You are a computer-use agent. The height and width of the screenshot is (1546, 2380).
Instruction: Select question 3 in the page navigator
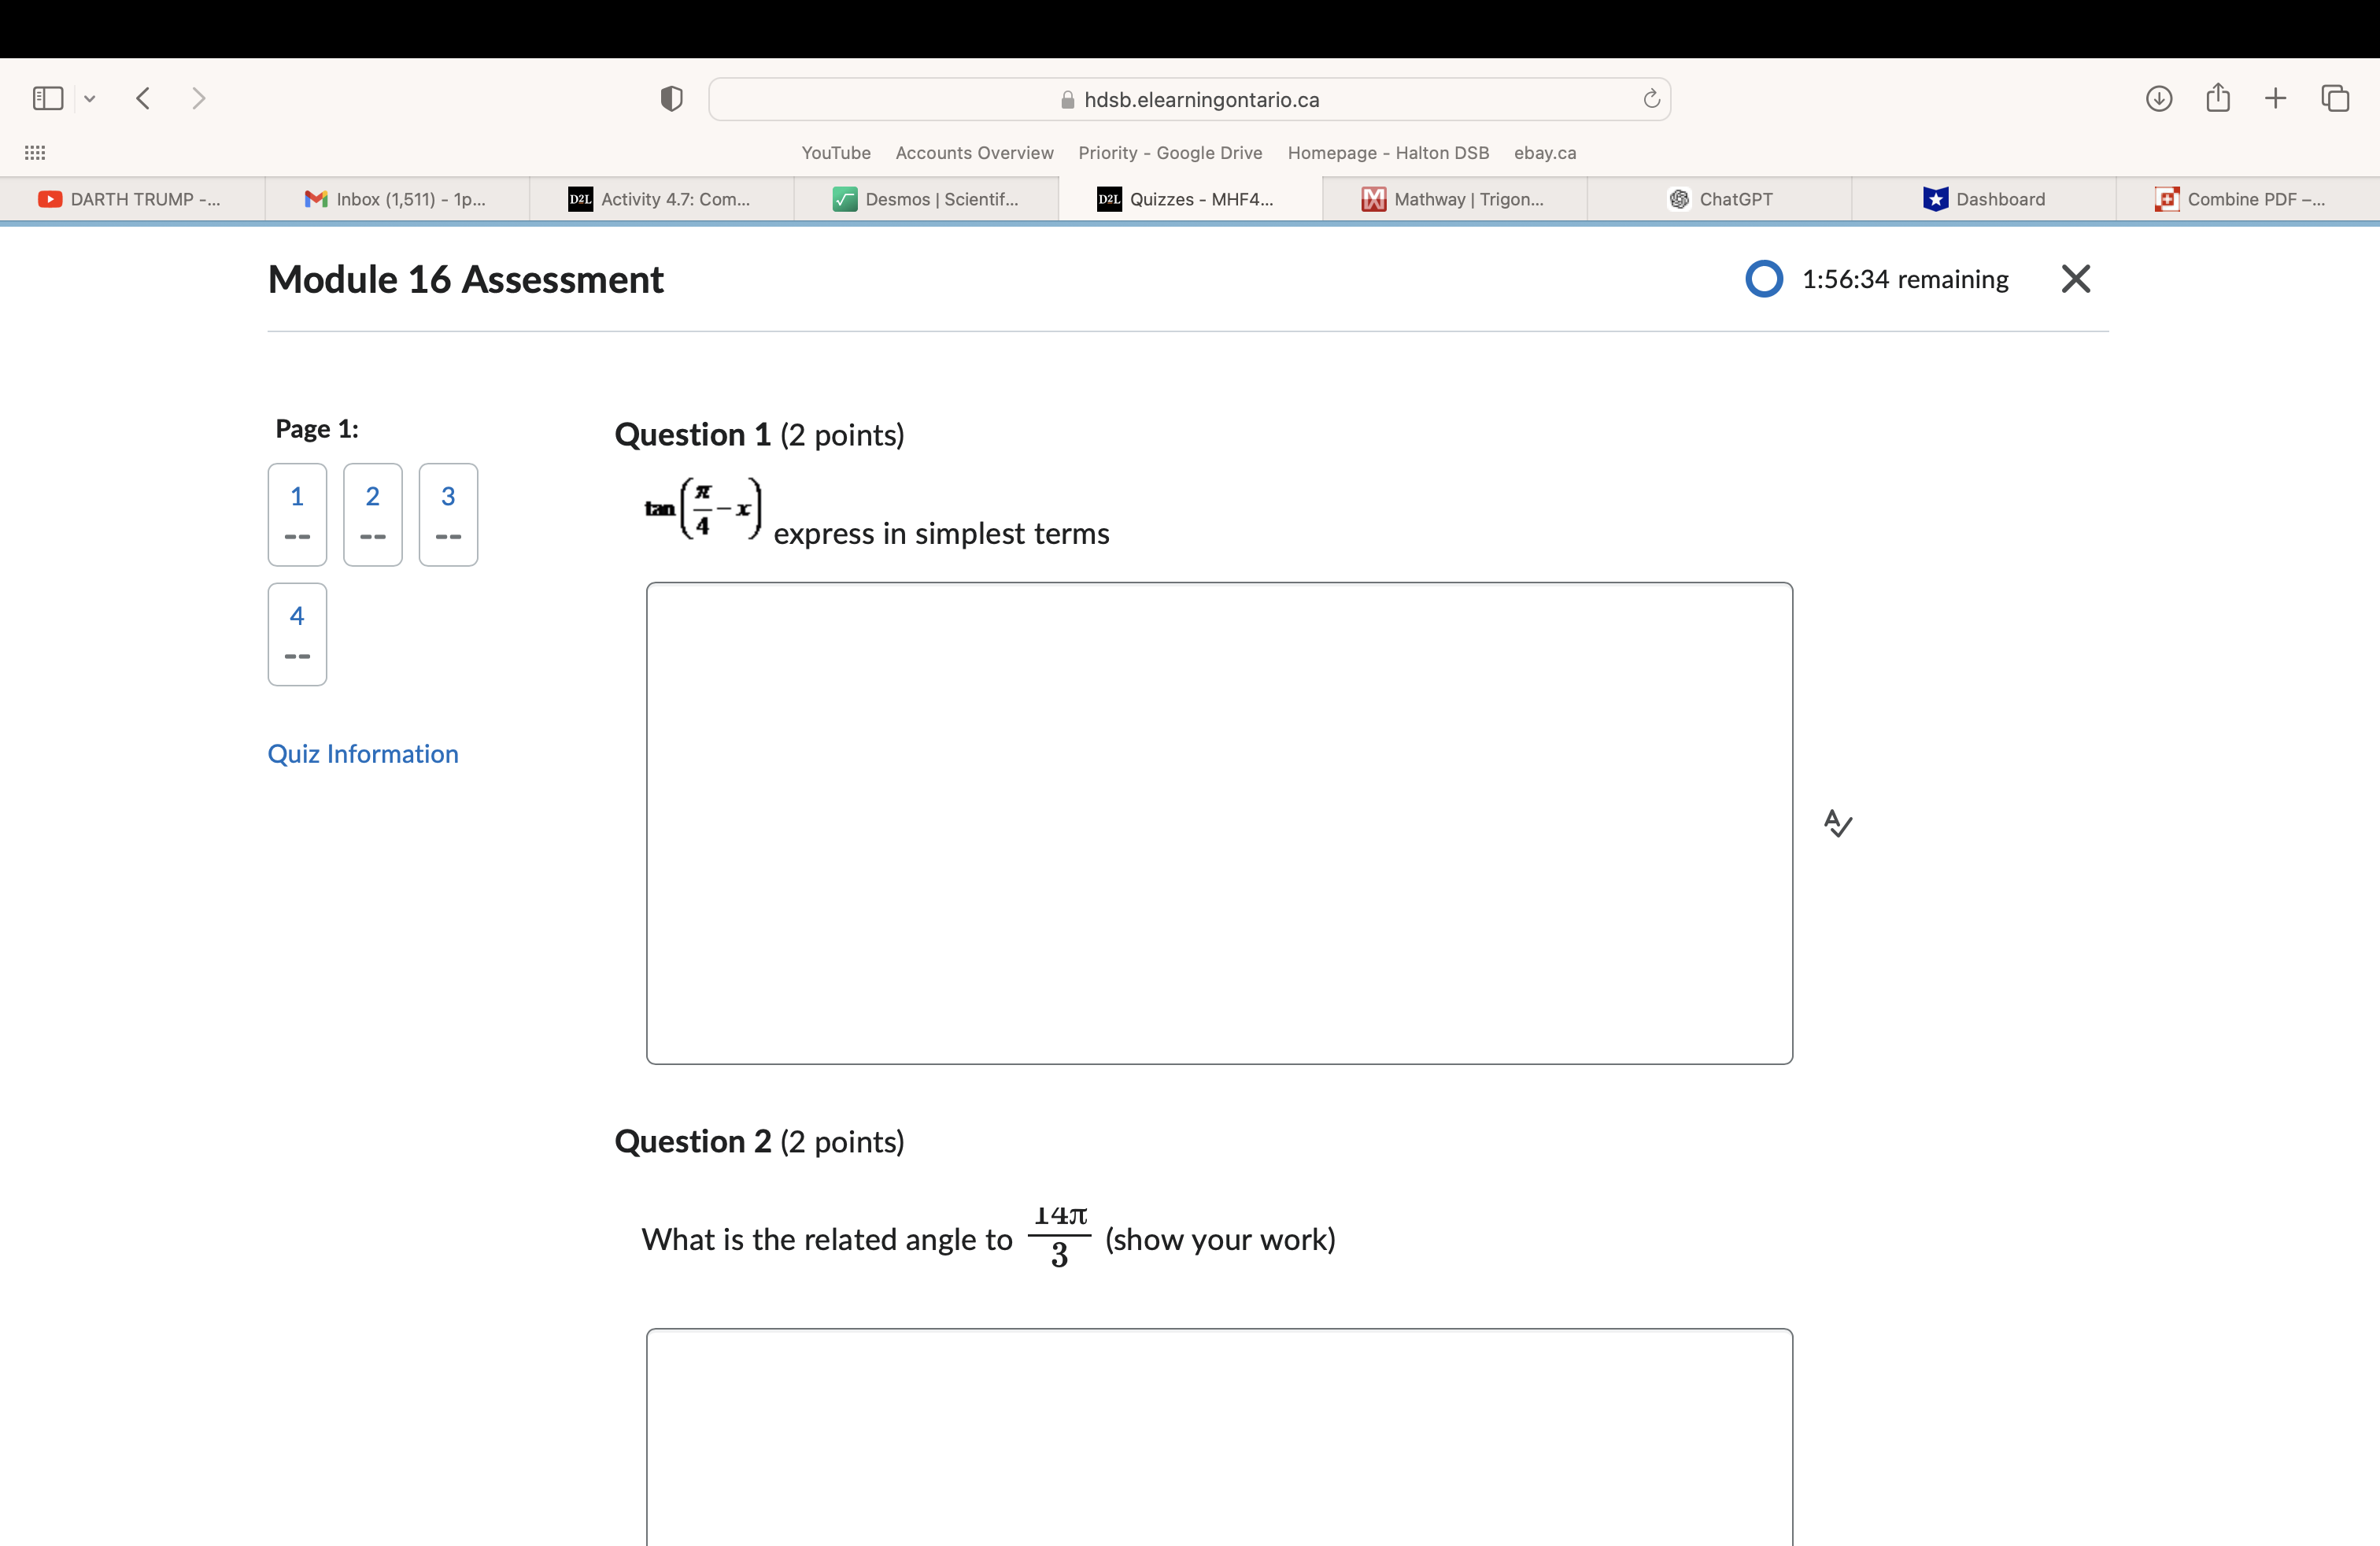coord(448,514)
